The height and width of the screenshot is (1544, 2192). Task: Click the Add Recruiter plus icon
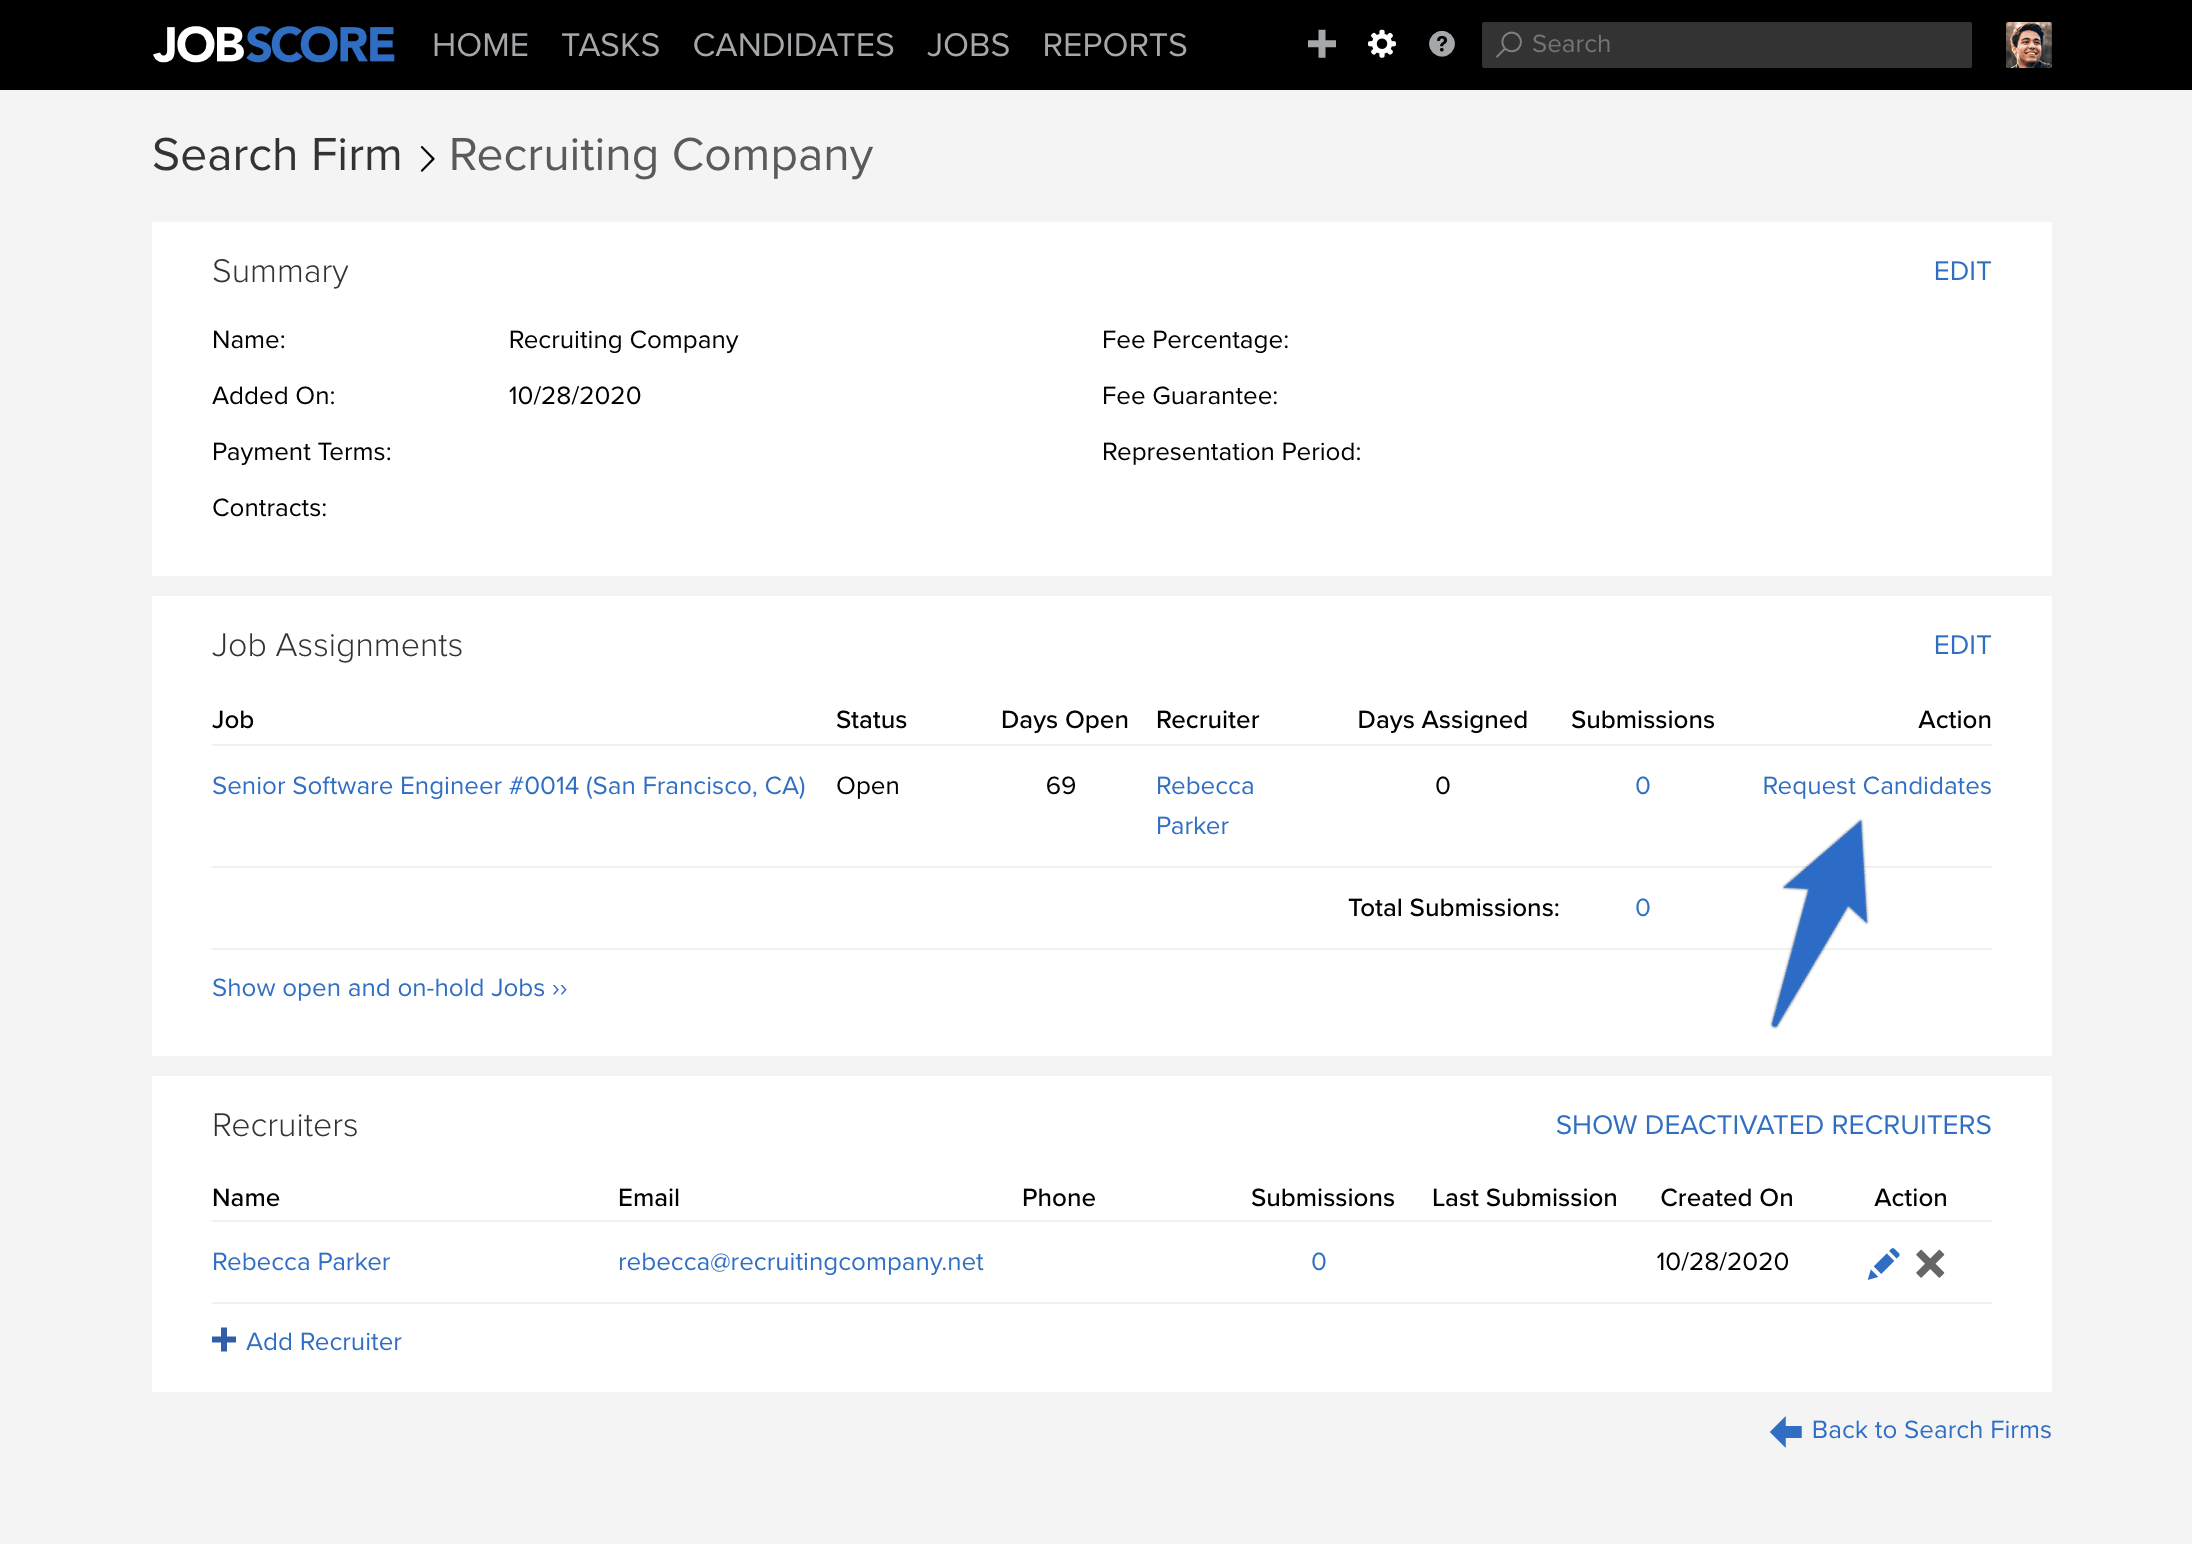point(224,1340)
